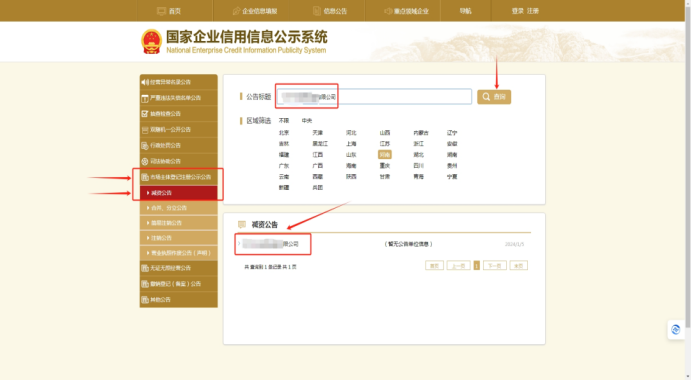Select 营业执照作废公告（声明） submenu item
Image resolution: width=692 pixels, height=381 pixels.
pos(179,253)
